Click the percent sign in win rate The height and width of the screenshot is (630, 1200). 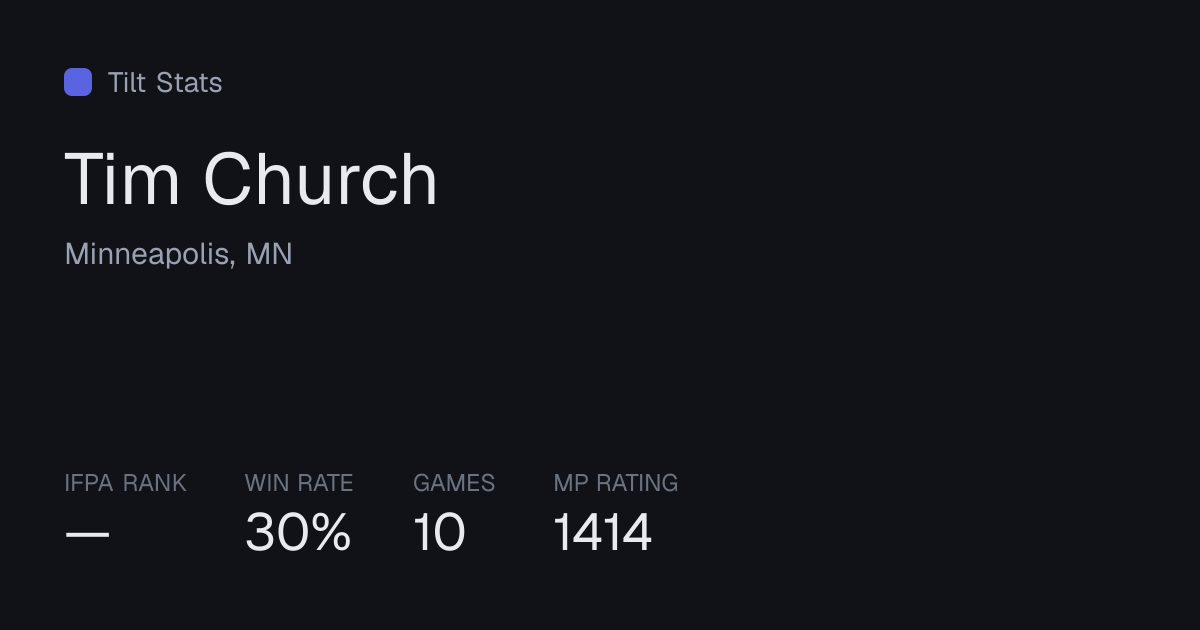(x=329, y=532)
